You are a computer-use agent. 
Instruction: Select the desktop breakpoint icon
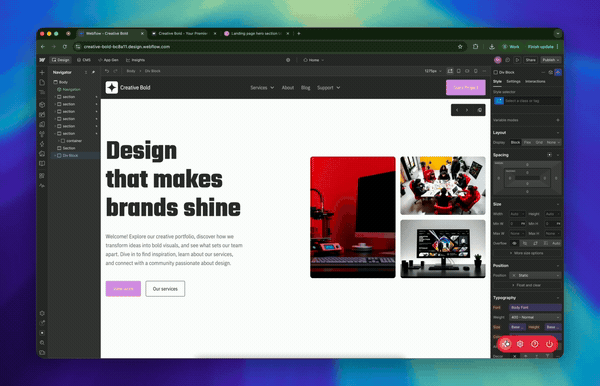pos(450,71)
